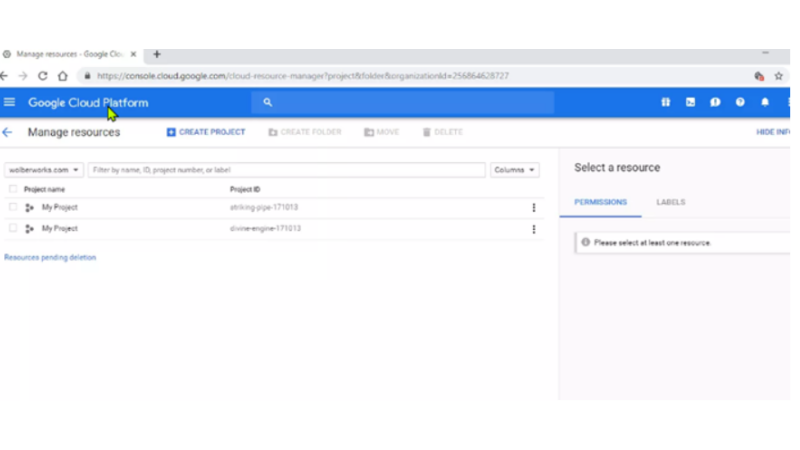
Task: Open the wolberworks.com organization dropdown
Action: coord(43,170)
